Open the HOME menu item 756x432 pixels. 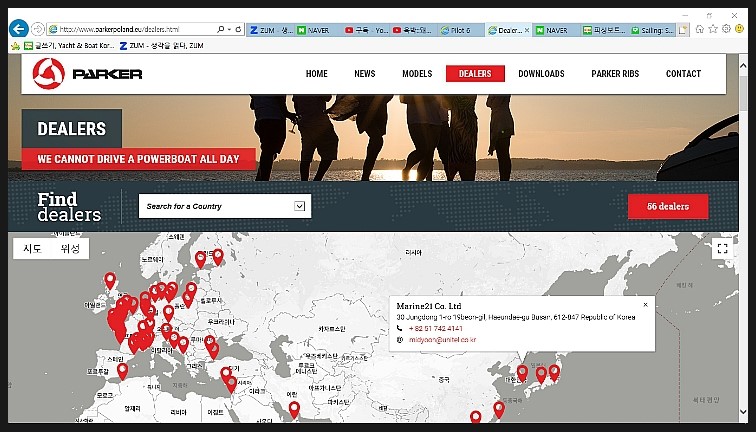(x=316, y=74)
